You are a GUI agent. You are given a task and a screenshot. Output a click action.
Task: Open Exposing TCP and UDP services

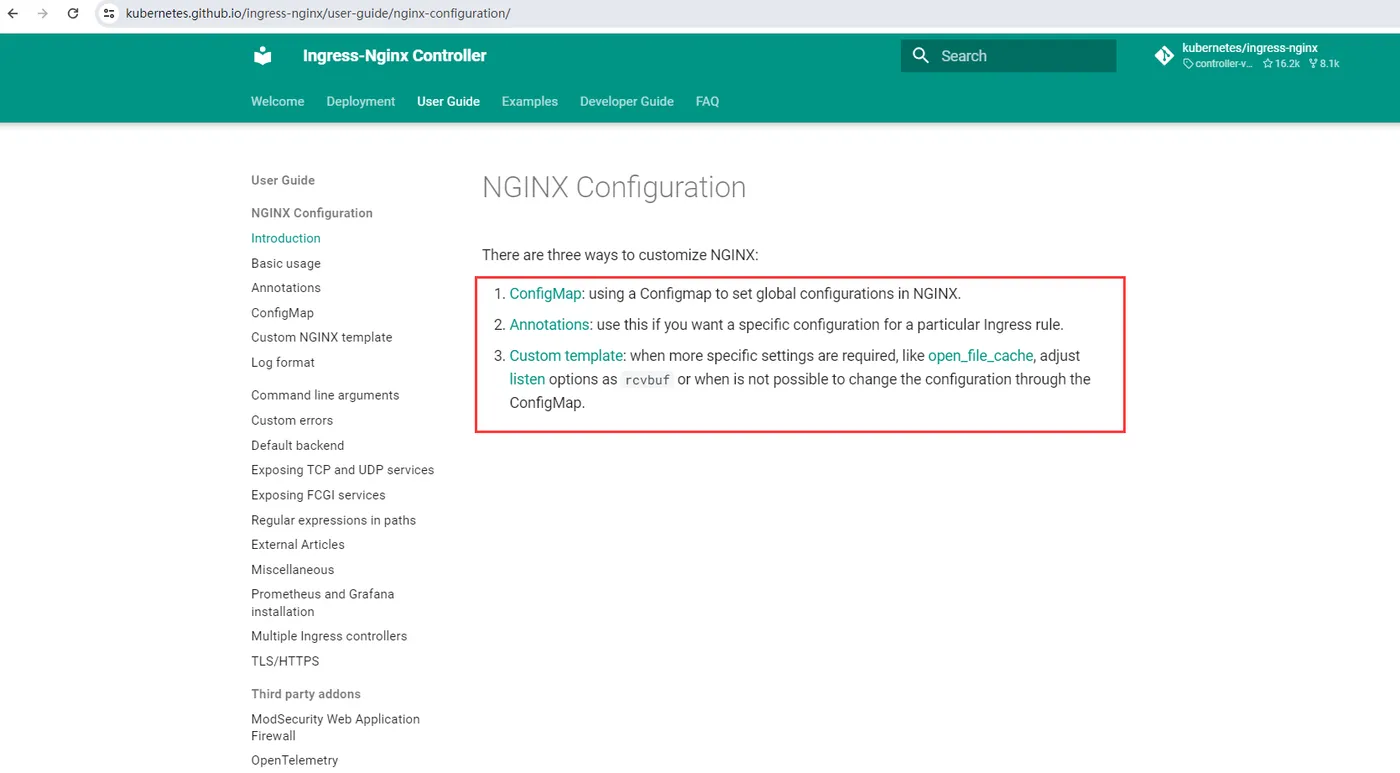pos(343,470)
